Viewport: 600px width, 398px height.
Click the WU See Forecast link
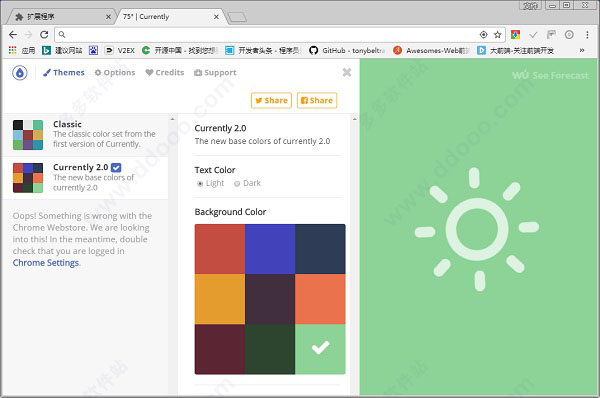click(x=550, y=75)
